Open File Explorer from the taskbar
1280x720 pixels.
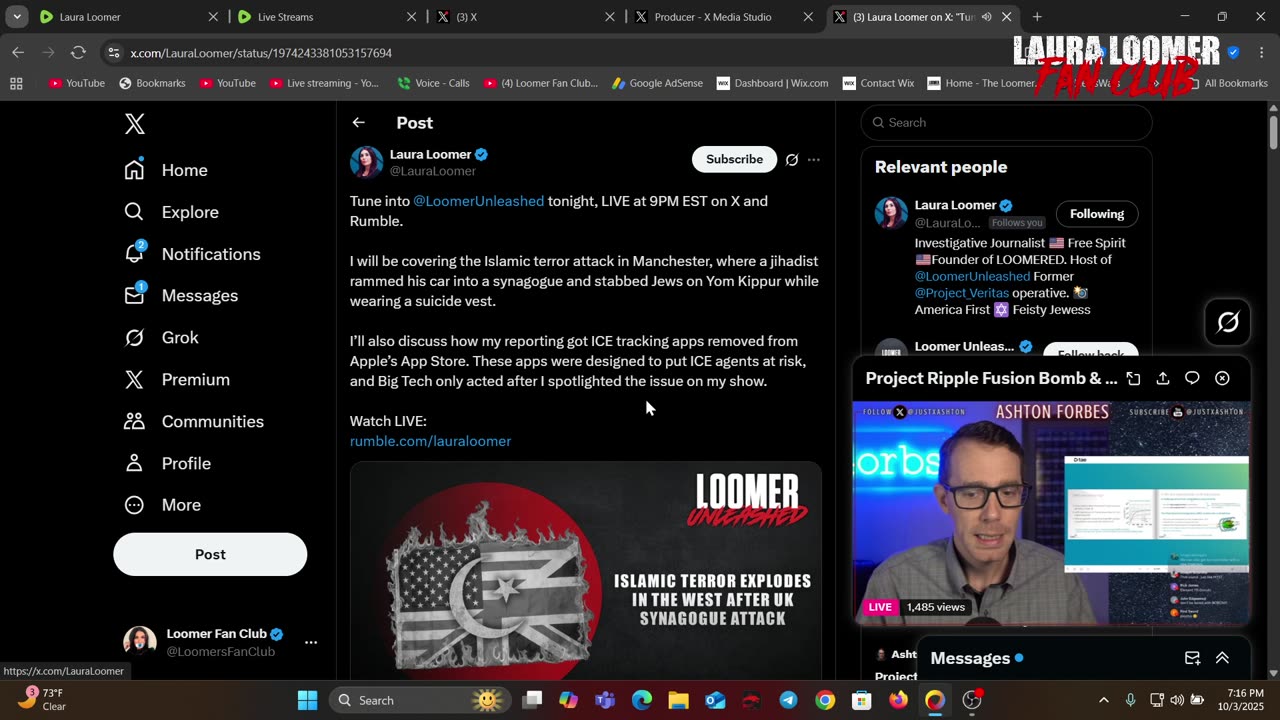(x=678, y=700)
